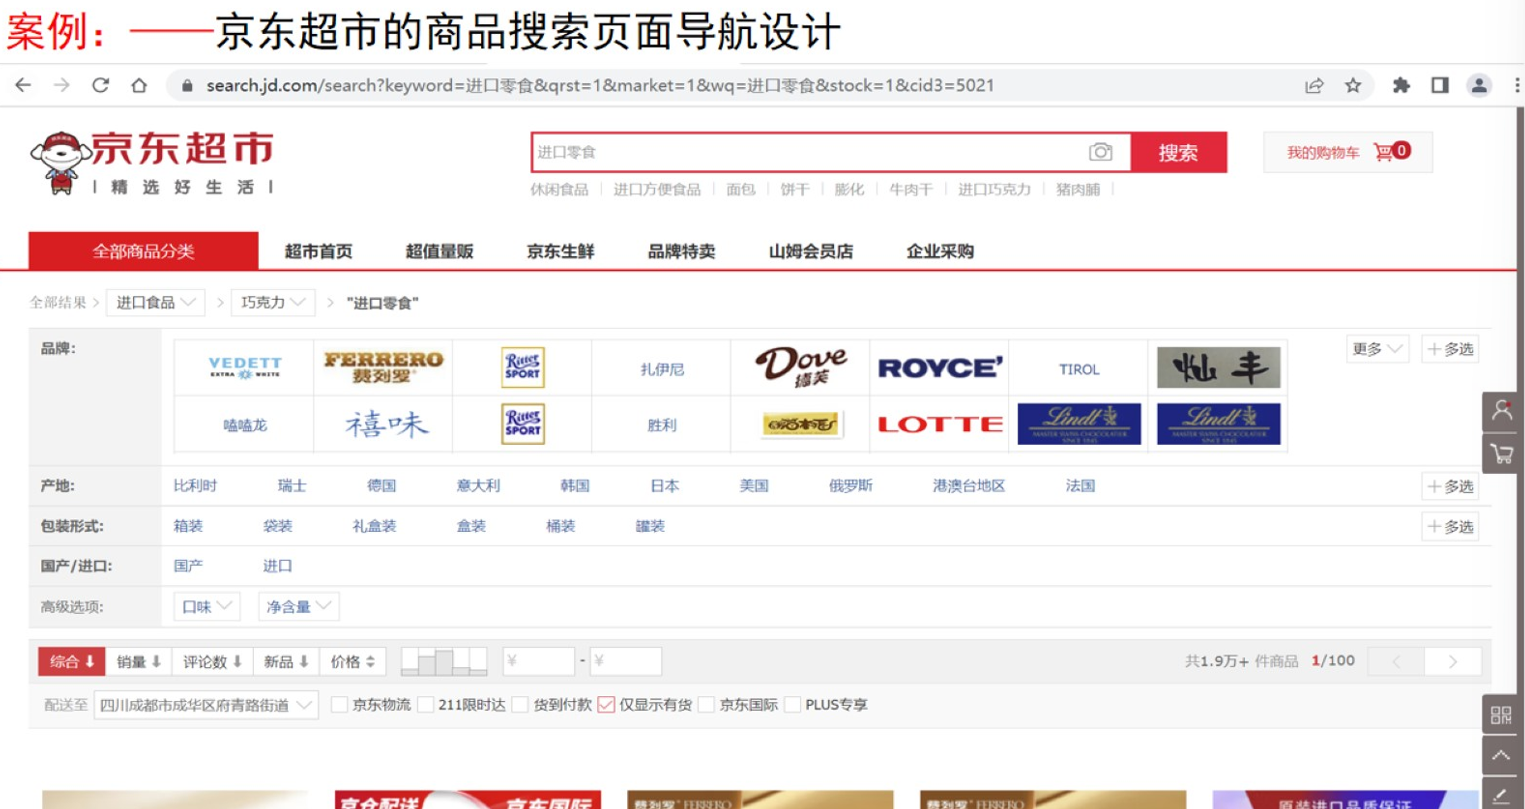Image resolution: width=1525 pixels, height=809 pixels.
Task: Go to 品牌特卖 tab
Action: (x=681, y=251)
